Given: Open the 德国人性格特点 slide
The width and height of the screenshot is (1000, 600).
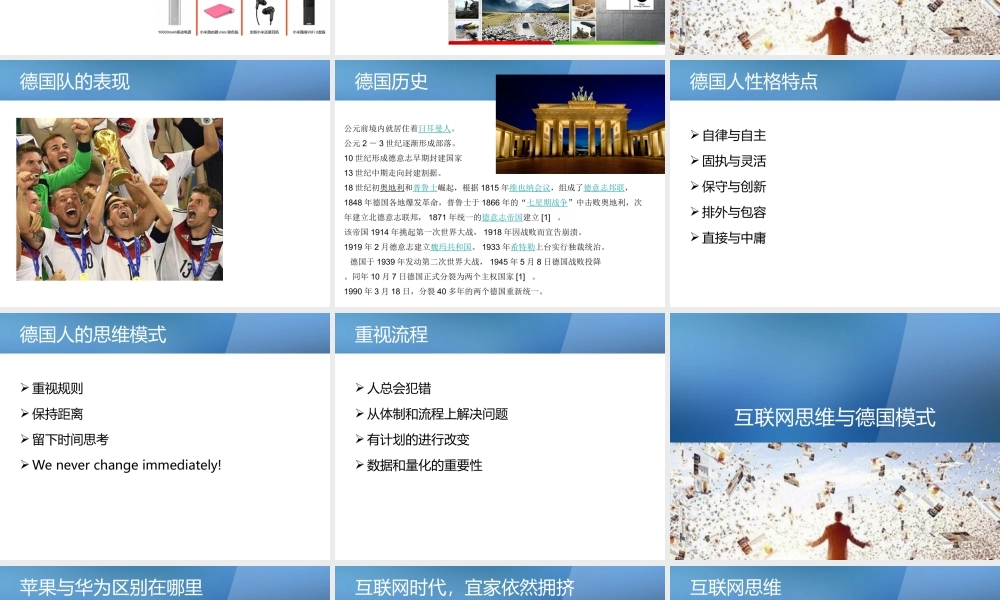Looking at the screenshot, I should point(835,184).
